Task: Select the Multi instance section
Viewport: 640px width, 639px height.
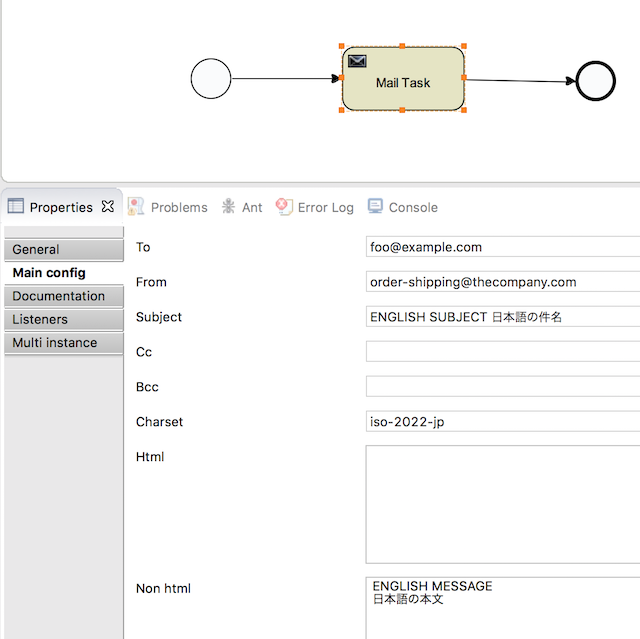Action: (63, 342)
